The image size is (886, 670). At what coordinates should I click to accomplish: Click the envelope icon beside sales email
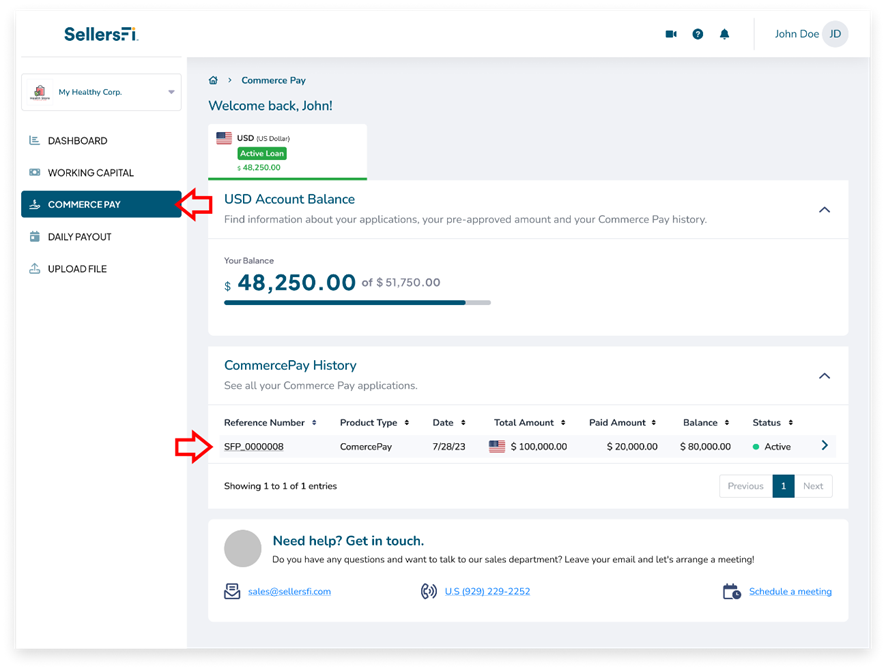(x=232, y=591)
